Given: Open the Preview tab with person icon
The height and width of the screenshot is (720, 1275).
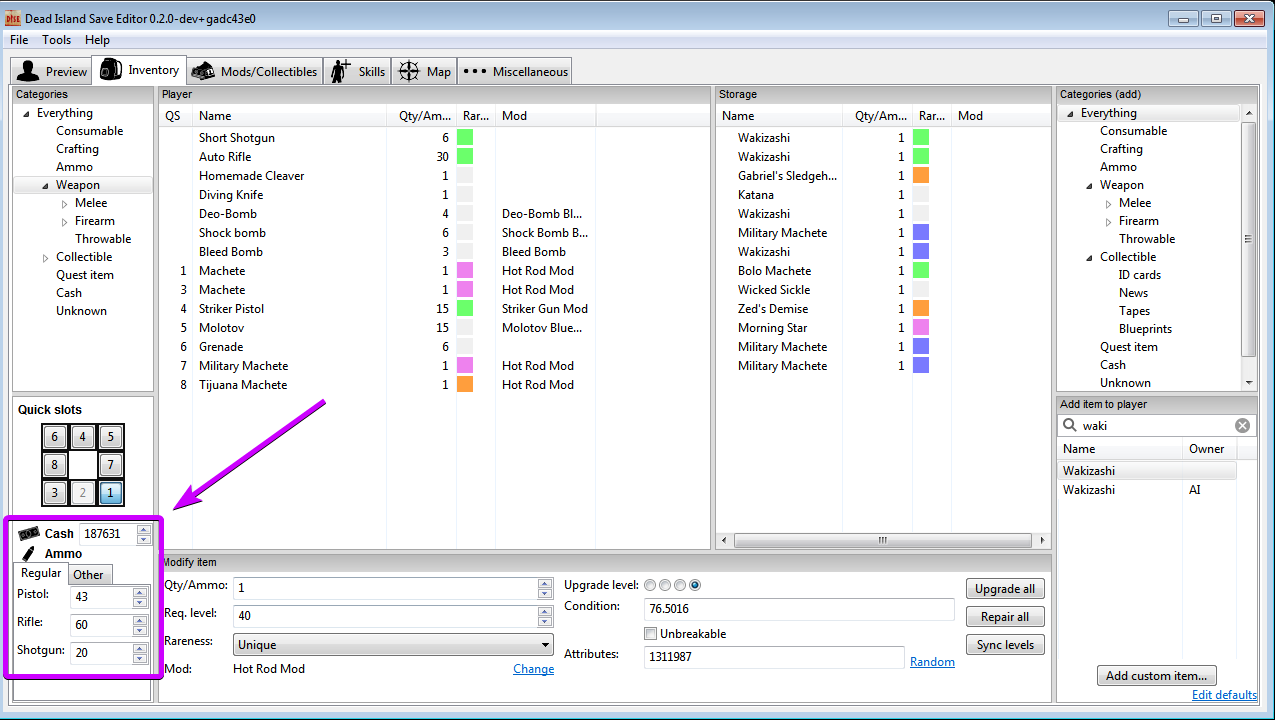Looking at the screenshot, I should 53,71.
